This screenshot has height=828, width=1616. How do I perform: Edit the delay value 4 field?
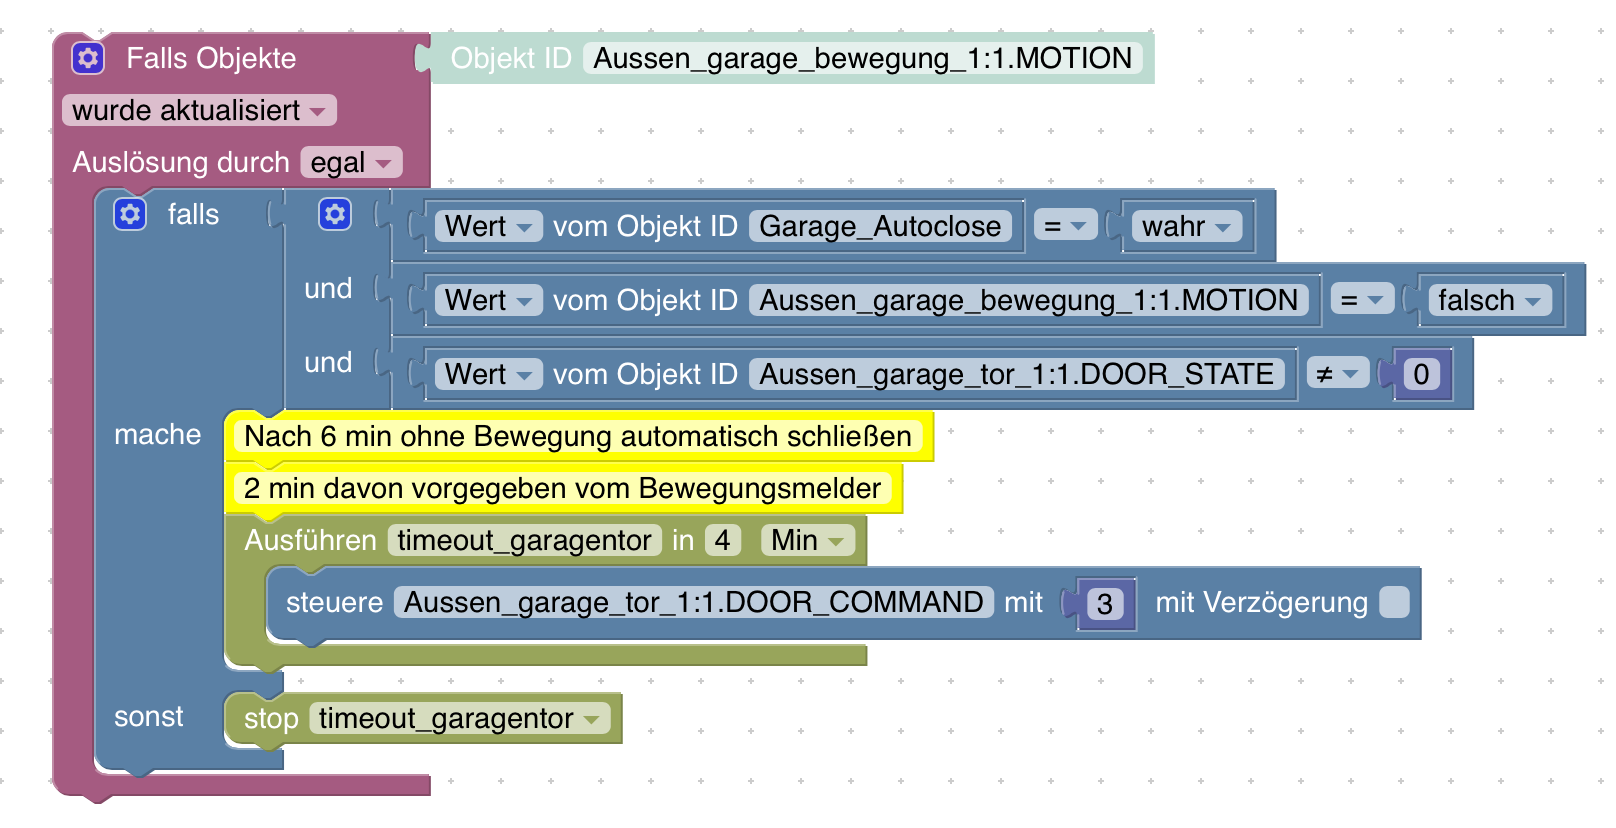pos(722,540)
